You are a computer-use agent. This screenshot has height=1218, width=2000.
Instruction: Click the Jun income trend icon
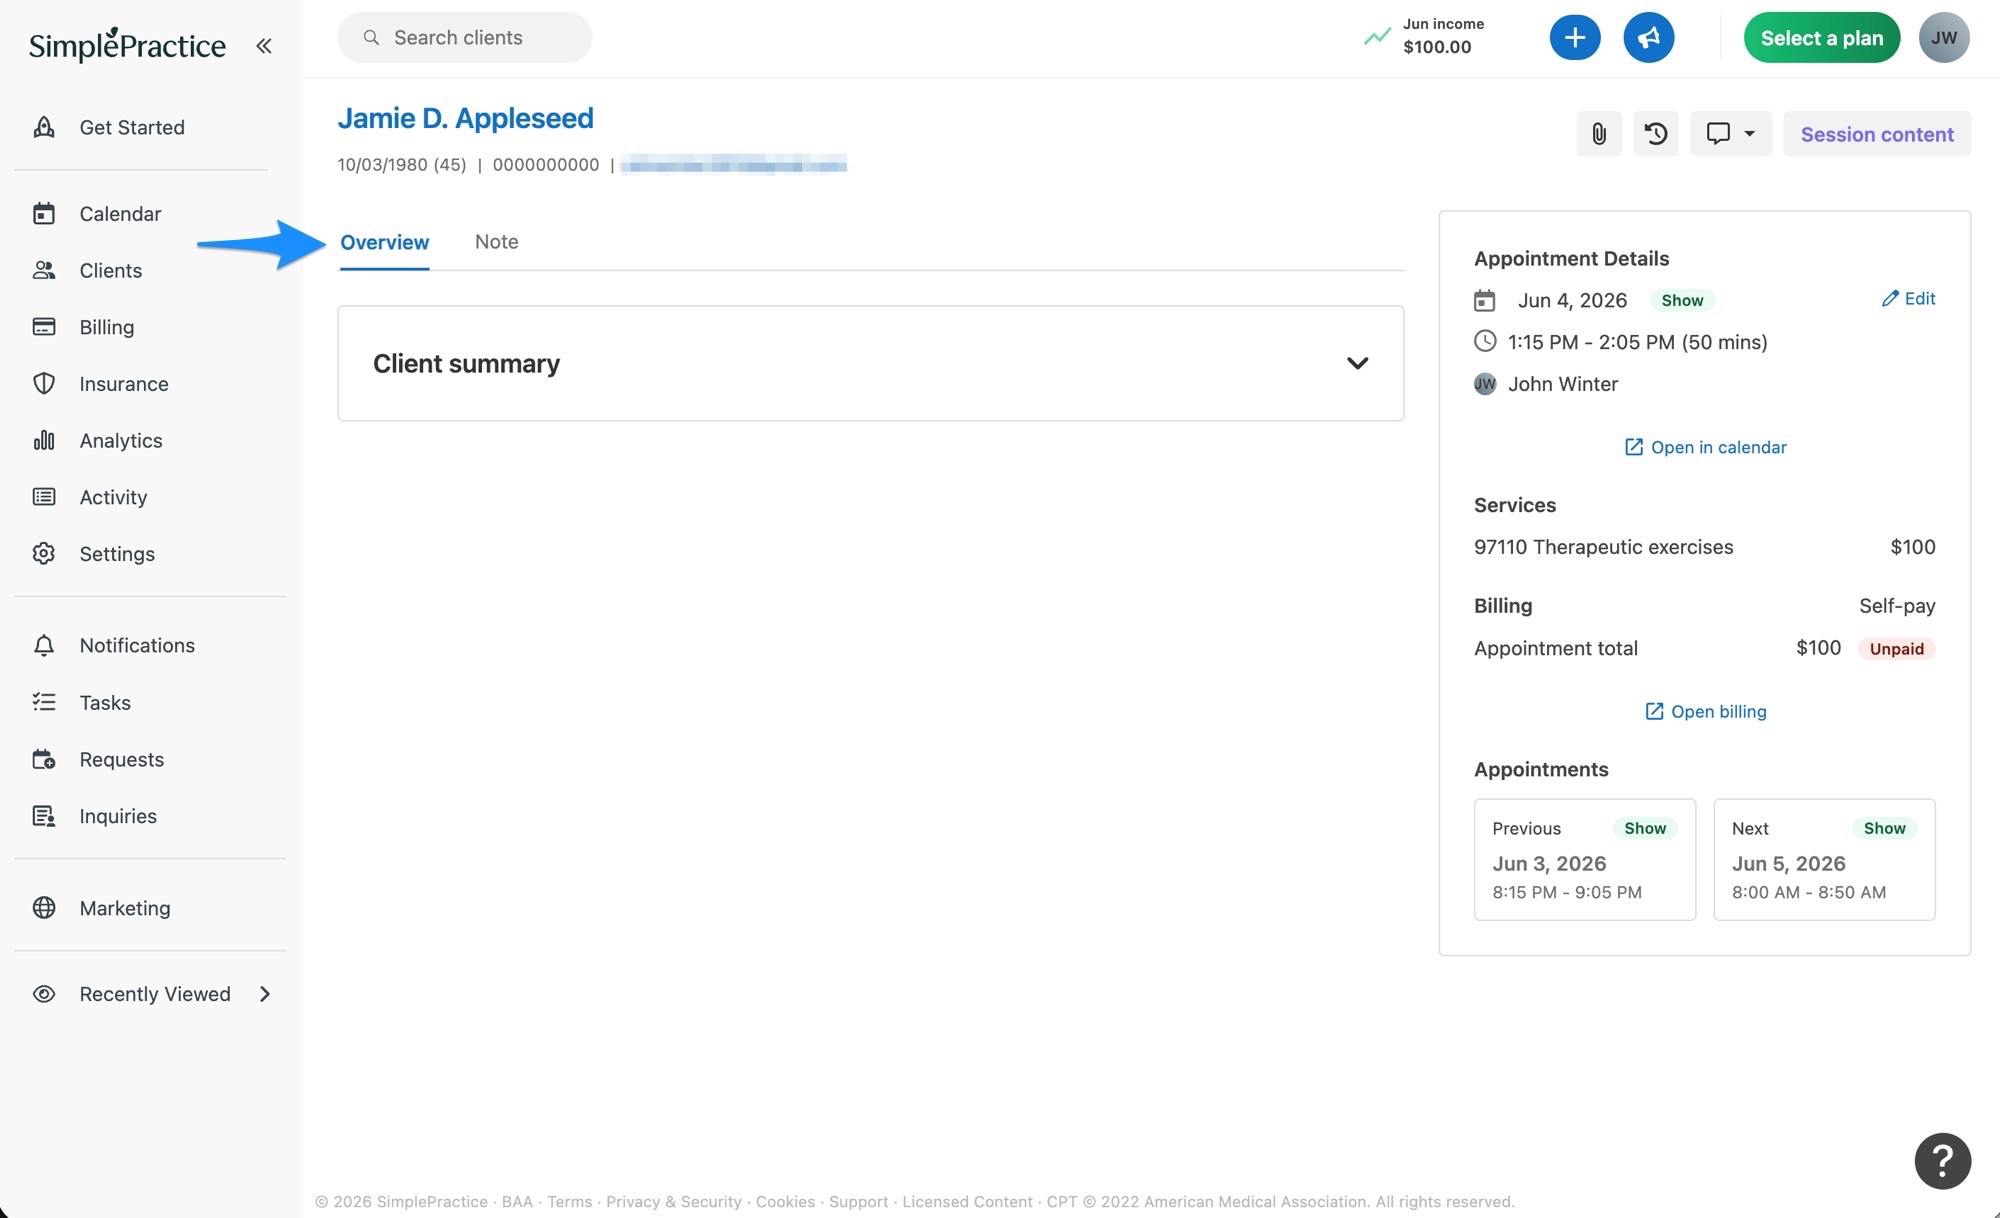point(1377,37)
